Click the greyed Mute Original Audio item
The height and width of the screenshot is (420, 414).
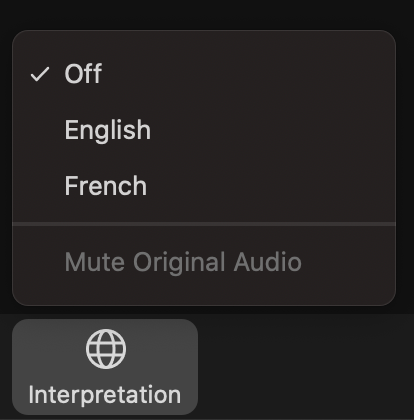click(x=204, y=262)
